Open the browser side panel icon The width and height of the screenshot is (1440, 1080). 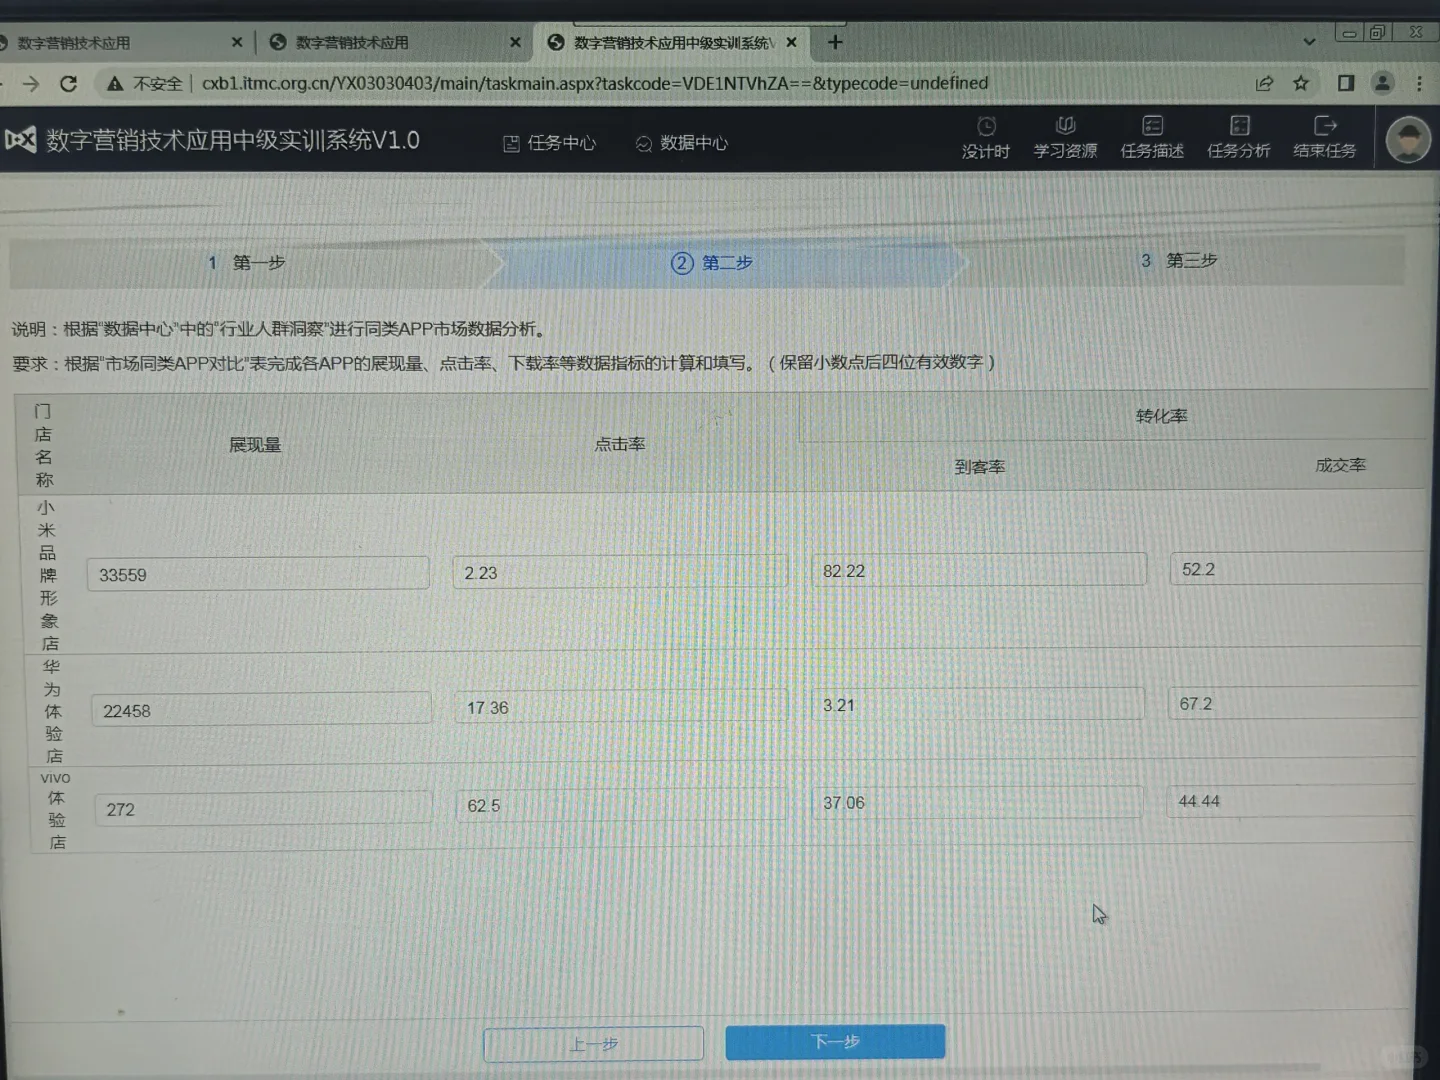point(1346,83)
